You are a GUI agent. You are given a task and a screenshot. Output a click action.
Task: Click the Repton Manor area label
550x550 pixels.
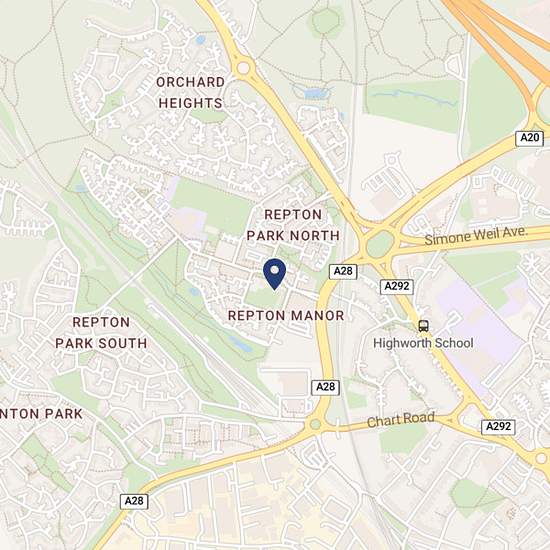click(286, 316)
